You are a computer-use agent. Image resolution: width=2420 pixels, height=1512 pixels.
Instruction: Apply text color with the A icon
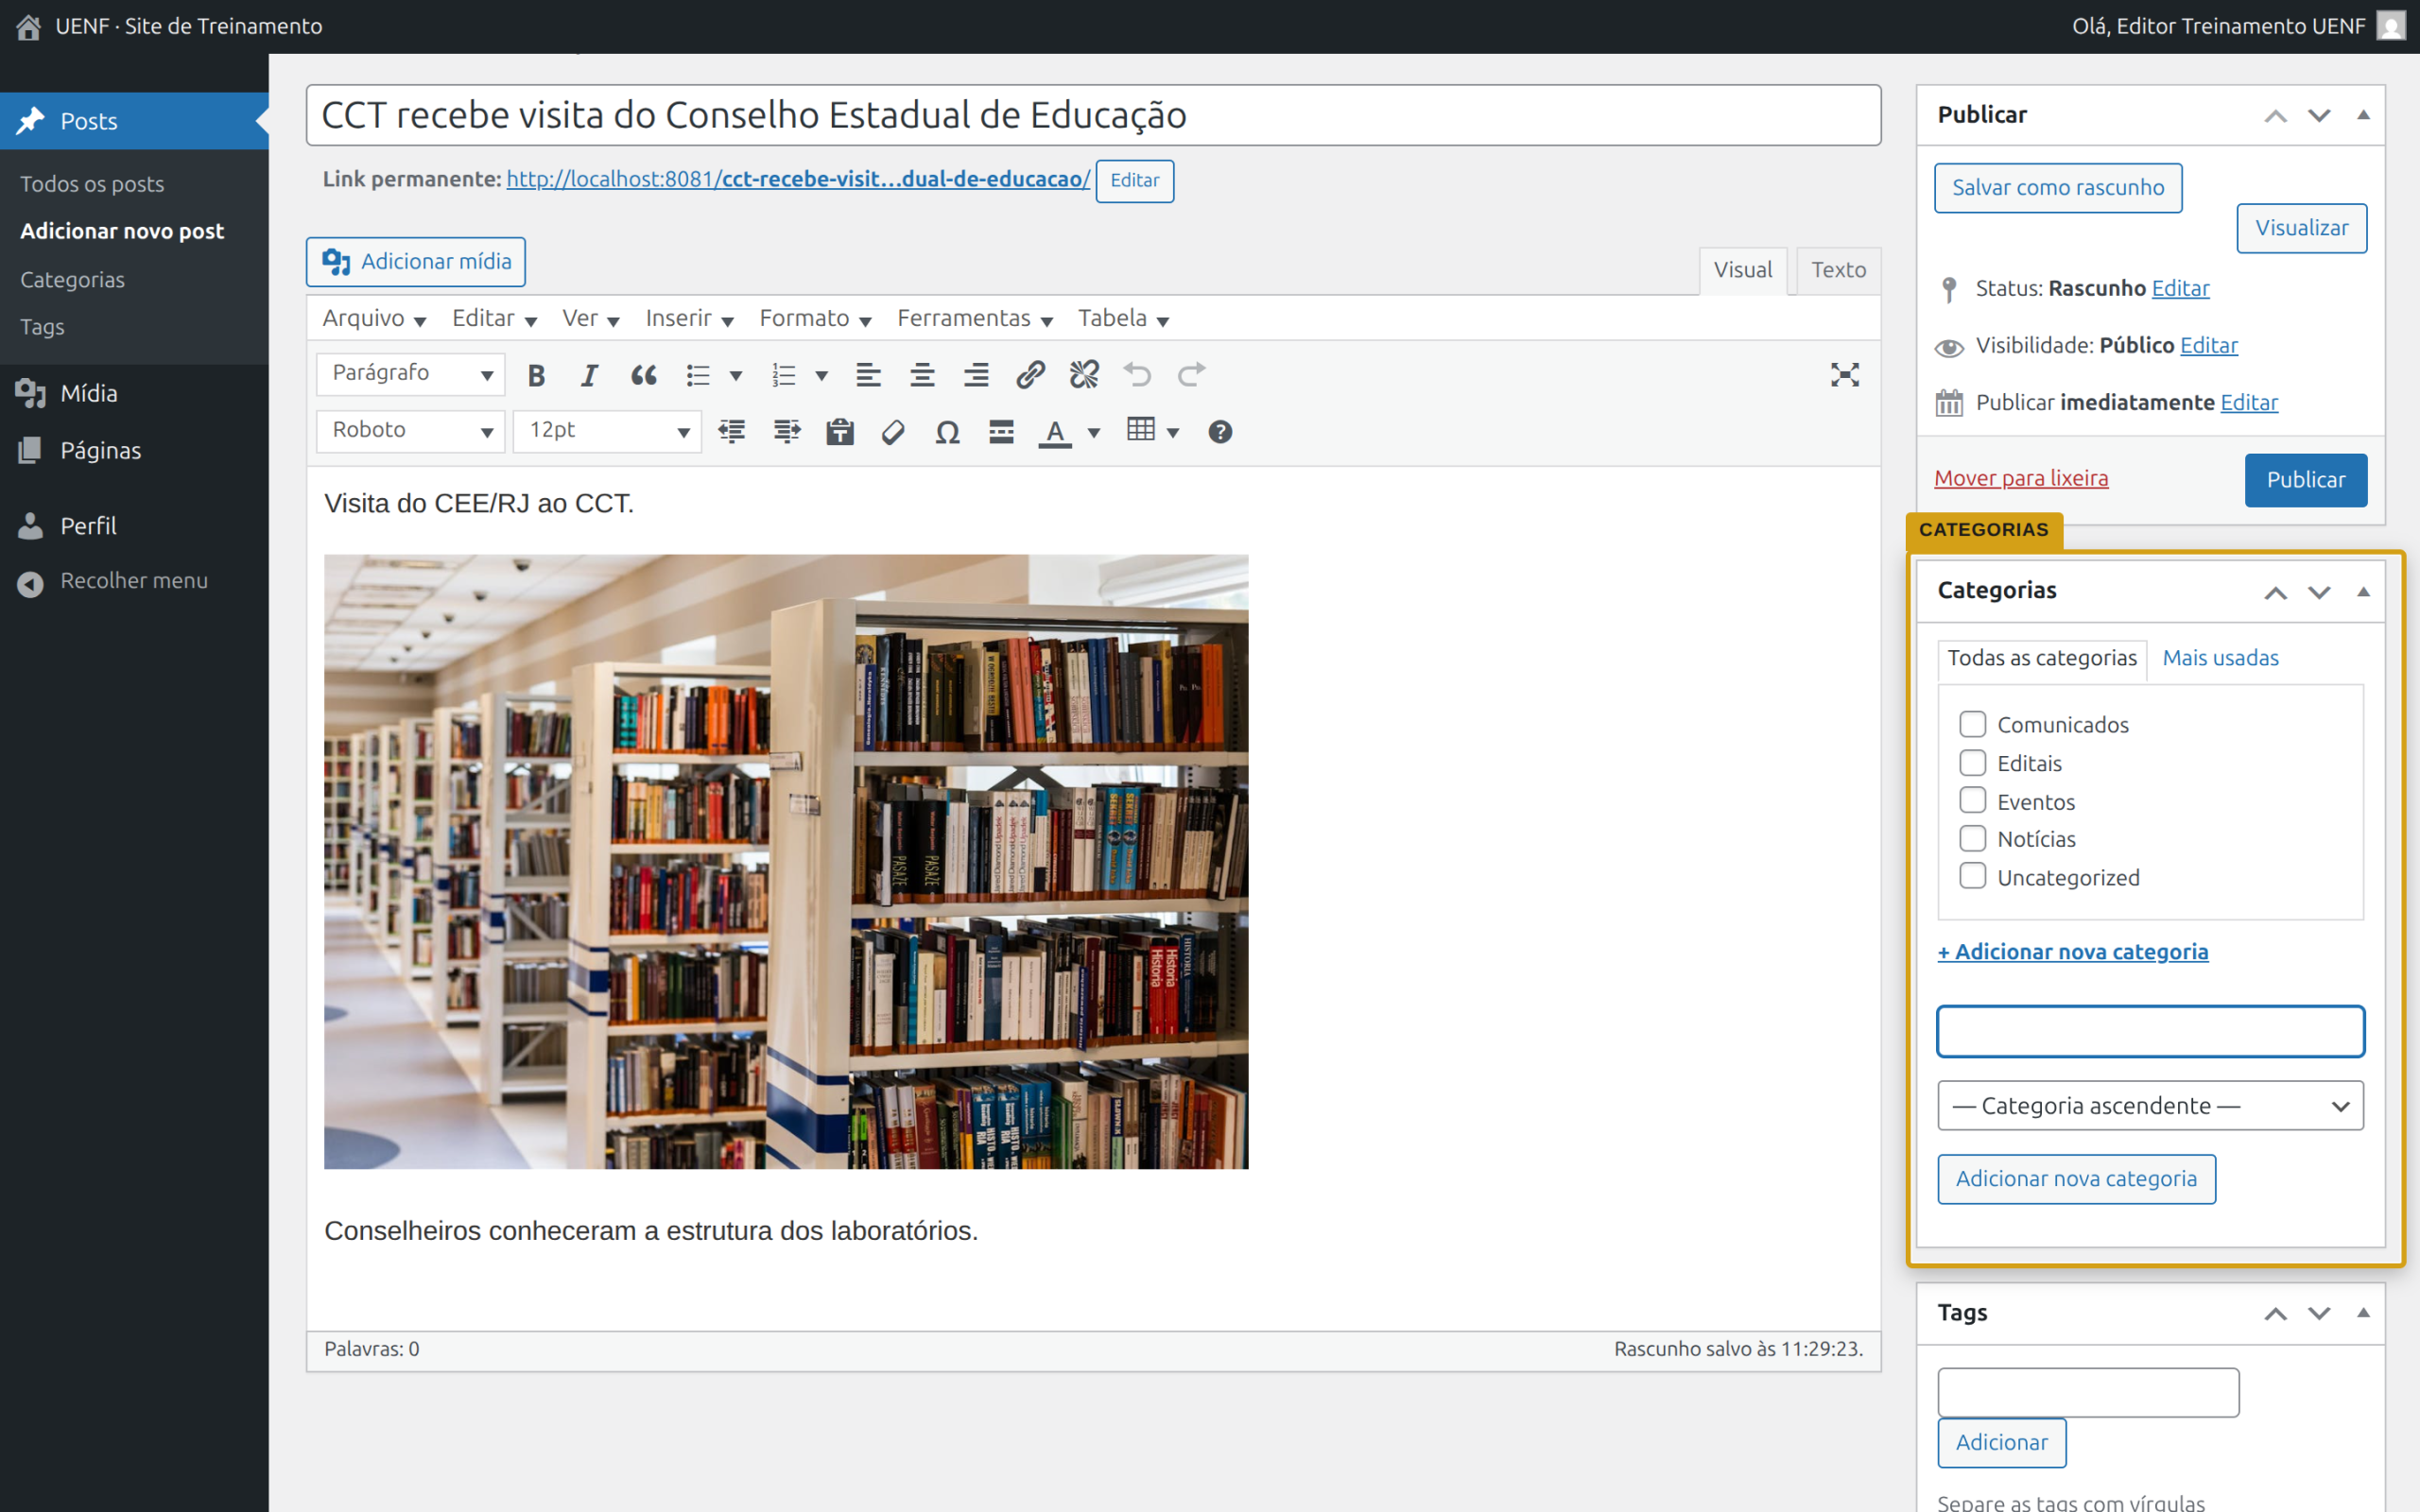tap(1055, 432)
